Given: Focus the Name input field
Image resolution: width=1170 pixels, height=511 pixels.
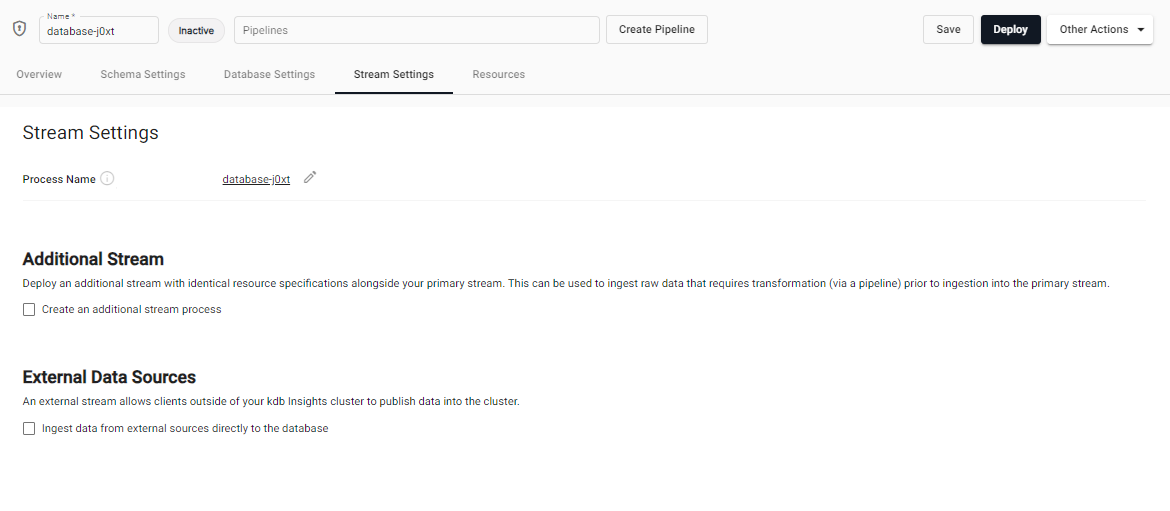Looking at the screenshot, I should (x=98, y=32).
